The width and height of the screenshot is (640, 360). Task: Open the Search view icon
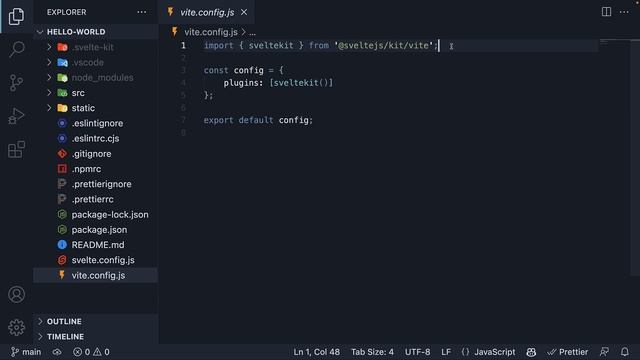16,49
